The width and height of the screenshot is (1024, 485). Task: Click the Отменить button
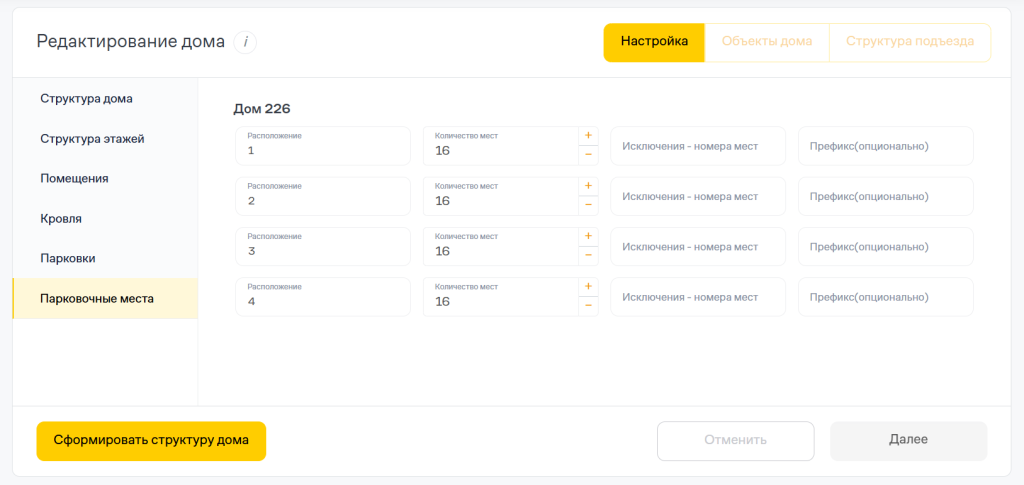735,441
